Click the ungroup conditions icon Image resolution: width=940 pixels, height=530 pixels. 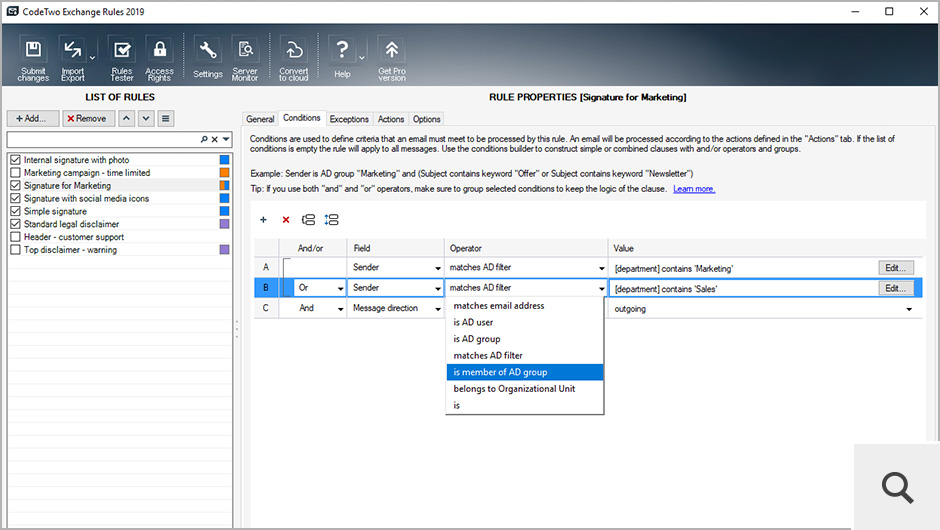(x=332, y=220)
